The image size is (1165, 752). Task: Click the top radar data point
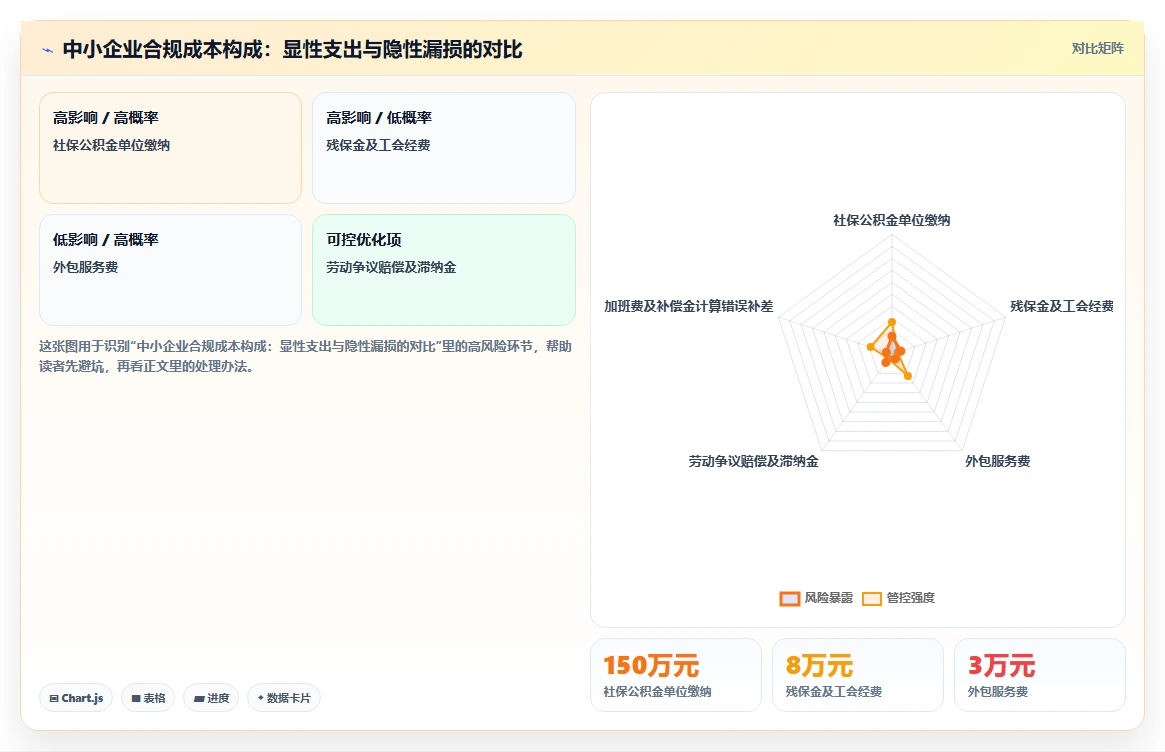[x=892, y=322]
